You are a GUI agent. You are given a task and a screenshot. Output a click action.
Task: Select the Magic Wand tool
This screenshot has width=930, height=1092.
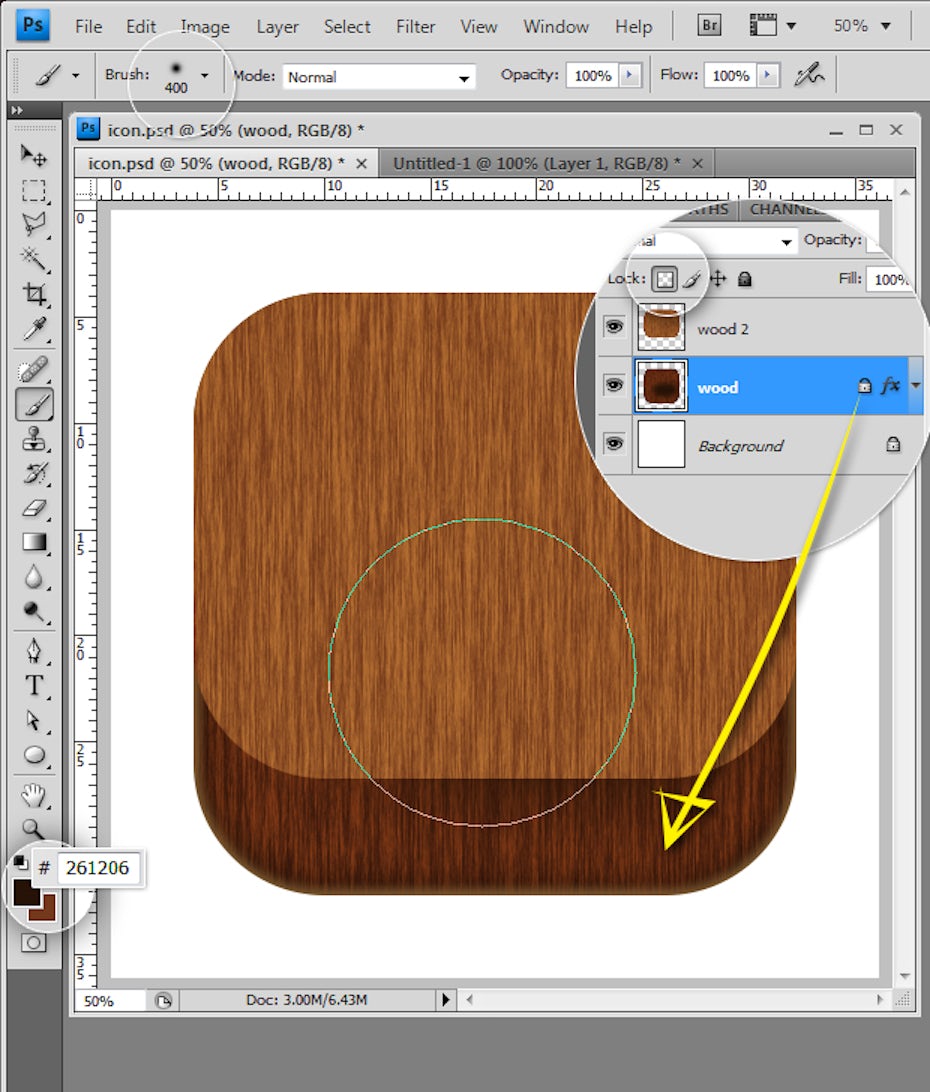34,258
